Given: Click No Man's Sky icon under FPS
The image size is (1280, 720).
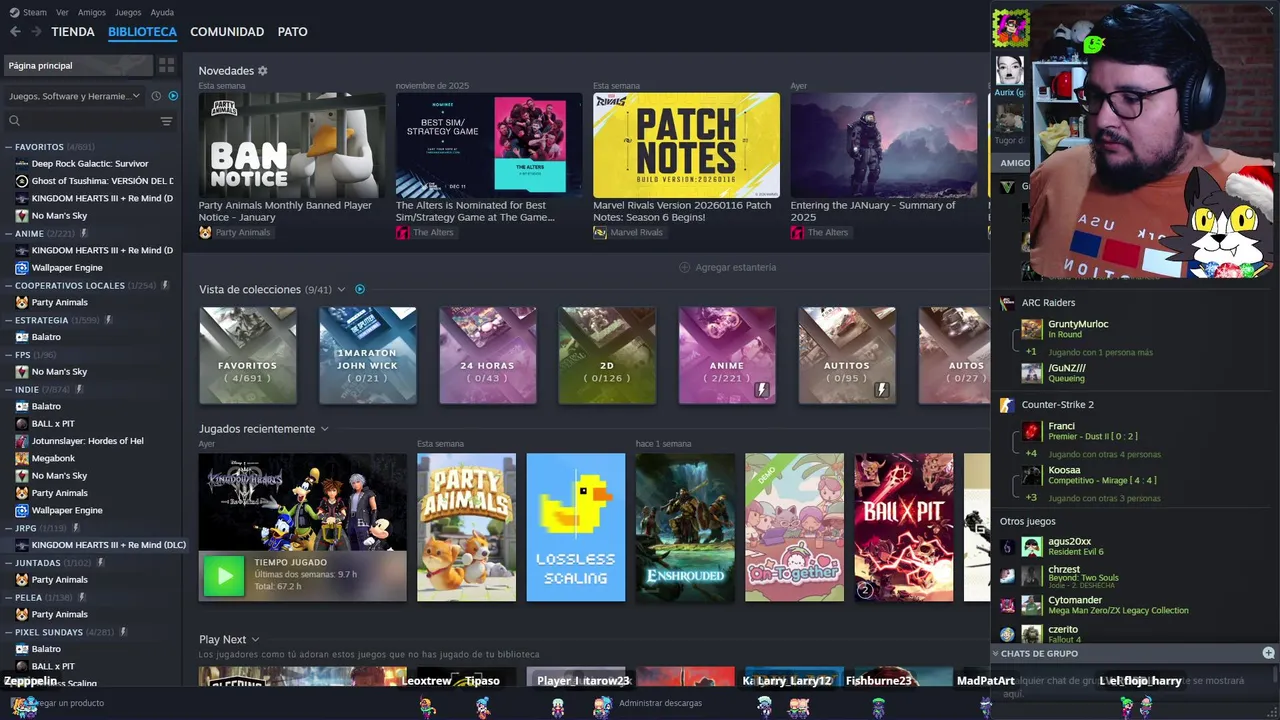Looking at the screenshot, I should pyautogui.click(x=22, y=372).
